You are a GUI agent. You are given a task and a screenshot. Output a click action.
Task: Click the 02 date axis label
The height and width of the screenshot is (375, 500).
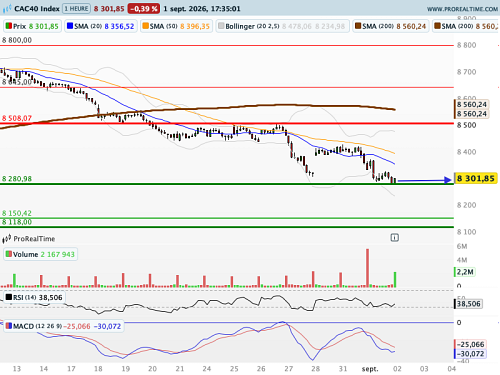397,369
